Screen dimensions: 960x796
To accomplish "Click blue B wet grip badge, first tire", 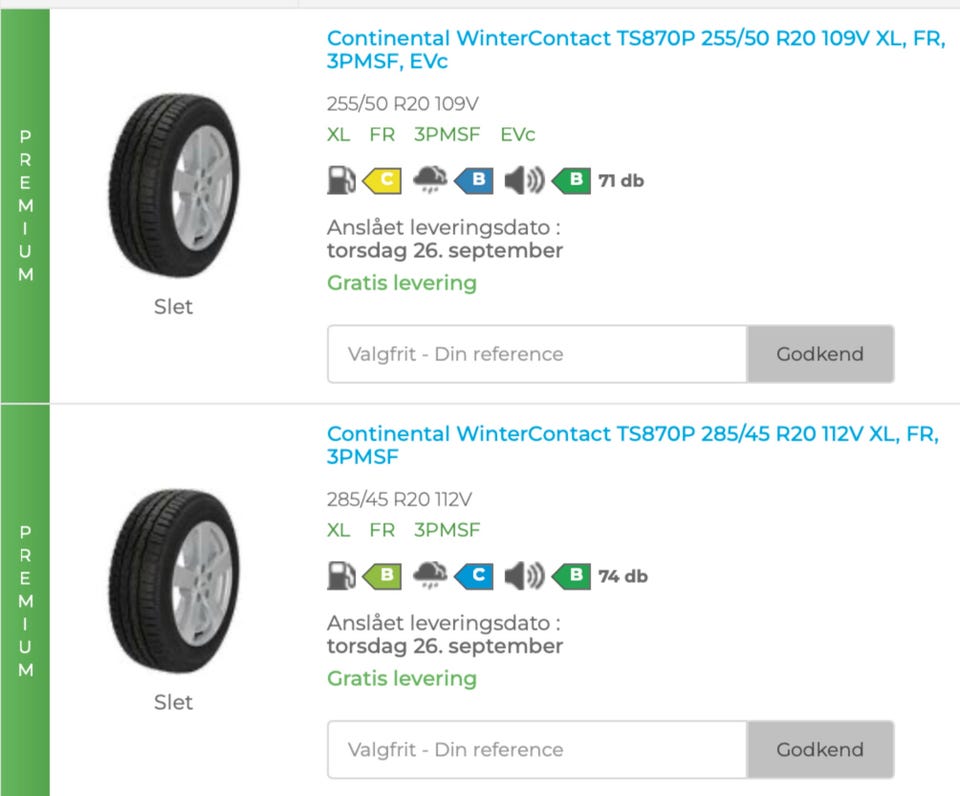I will pos(476,181).
